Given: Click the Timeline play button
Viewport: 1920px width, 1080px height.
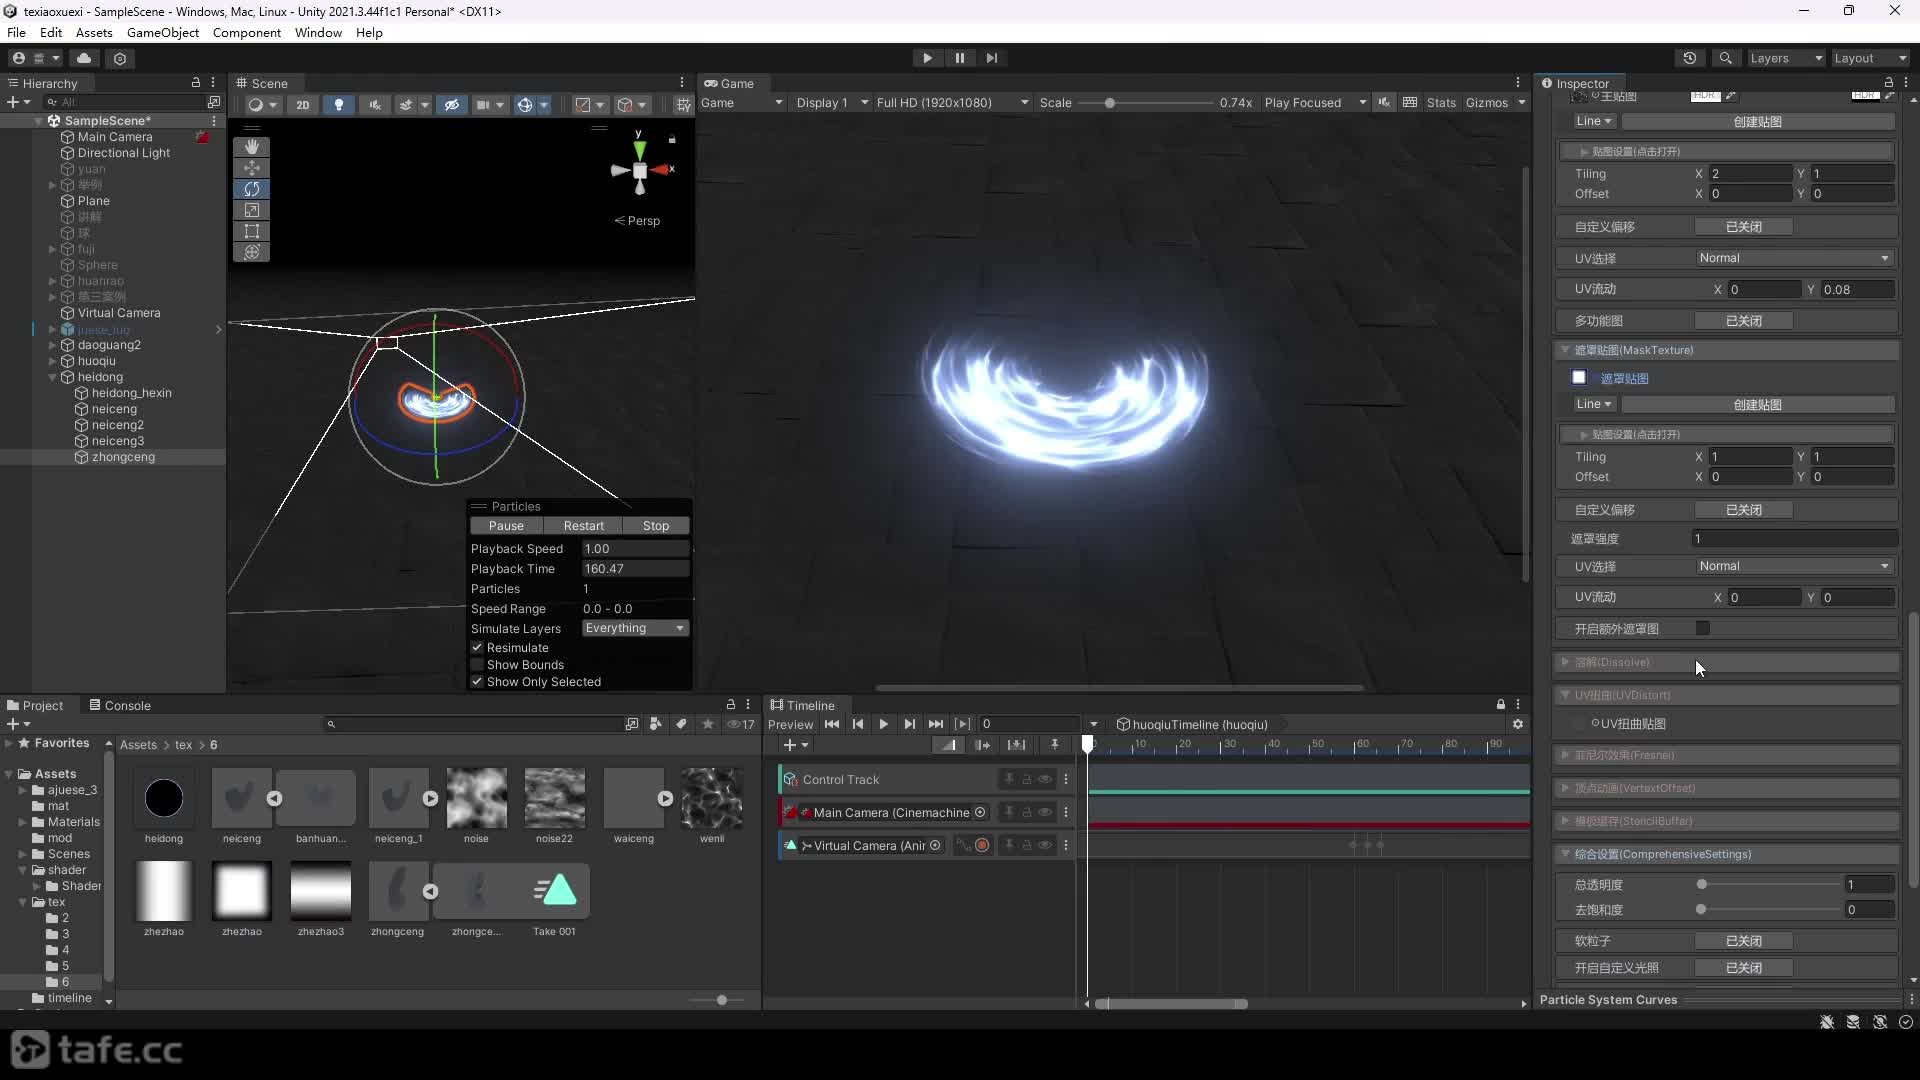Looking at the screenshot, I should coord(883,724).
